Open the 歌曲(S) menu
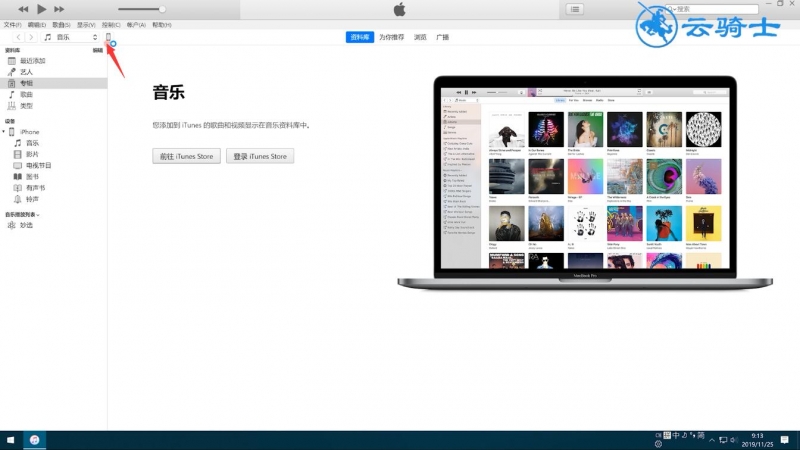The image size is (800, 450). pos(61,24)
